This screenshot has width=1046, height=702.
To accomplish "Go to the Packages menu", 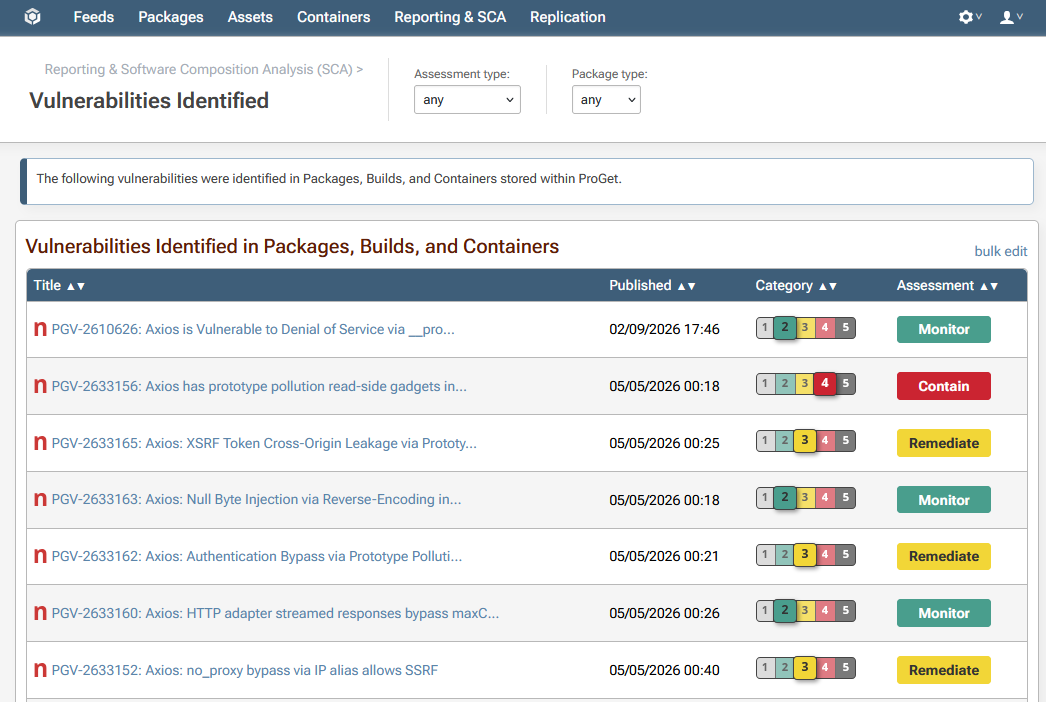I will (x=171, y=17).
